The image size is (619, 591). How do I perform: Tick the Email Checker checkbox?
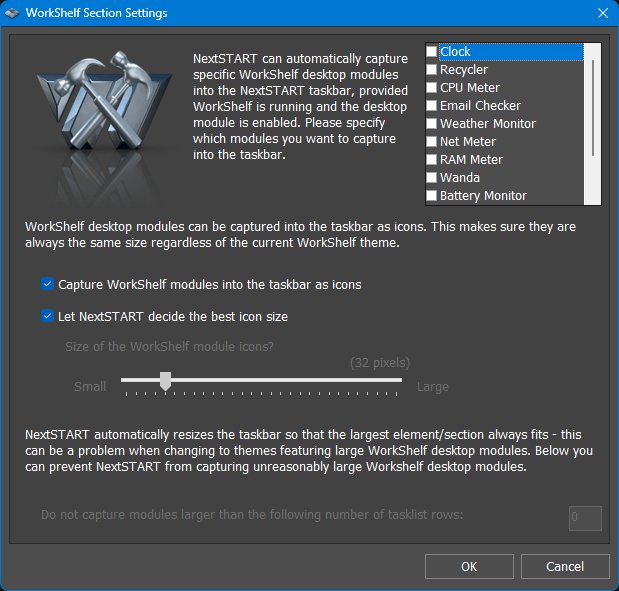[431, 105]
